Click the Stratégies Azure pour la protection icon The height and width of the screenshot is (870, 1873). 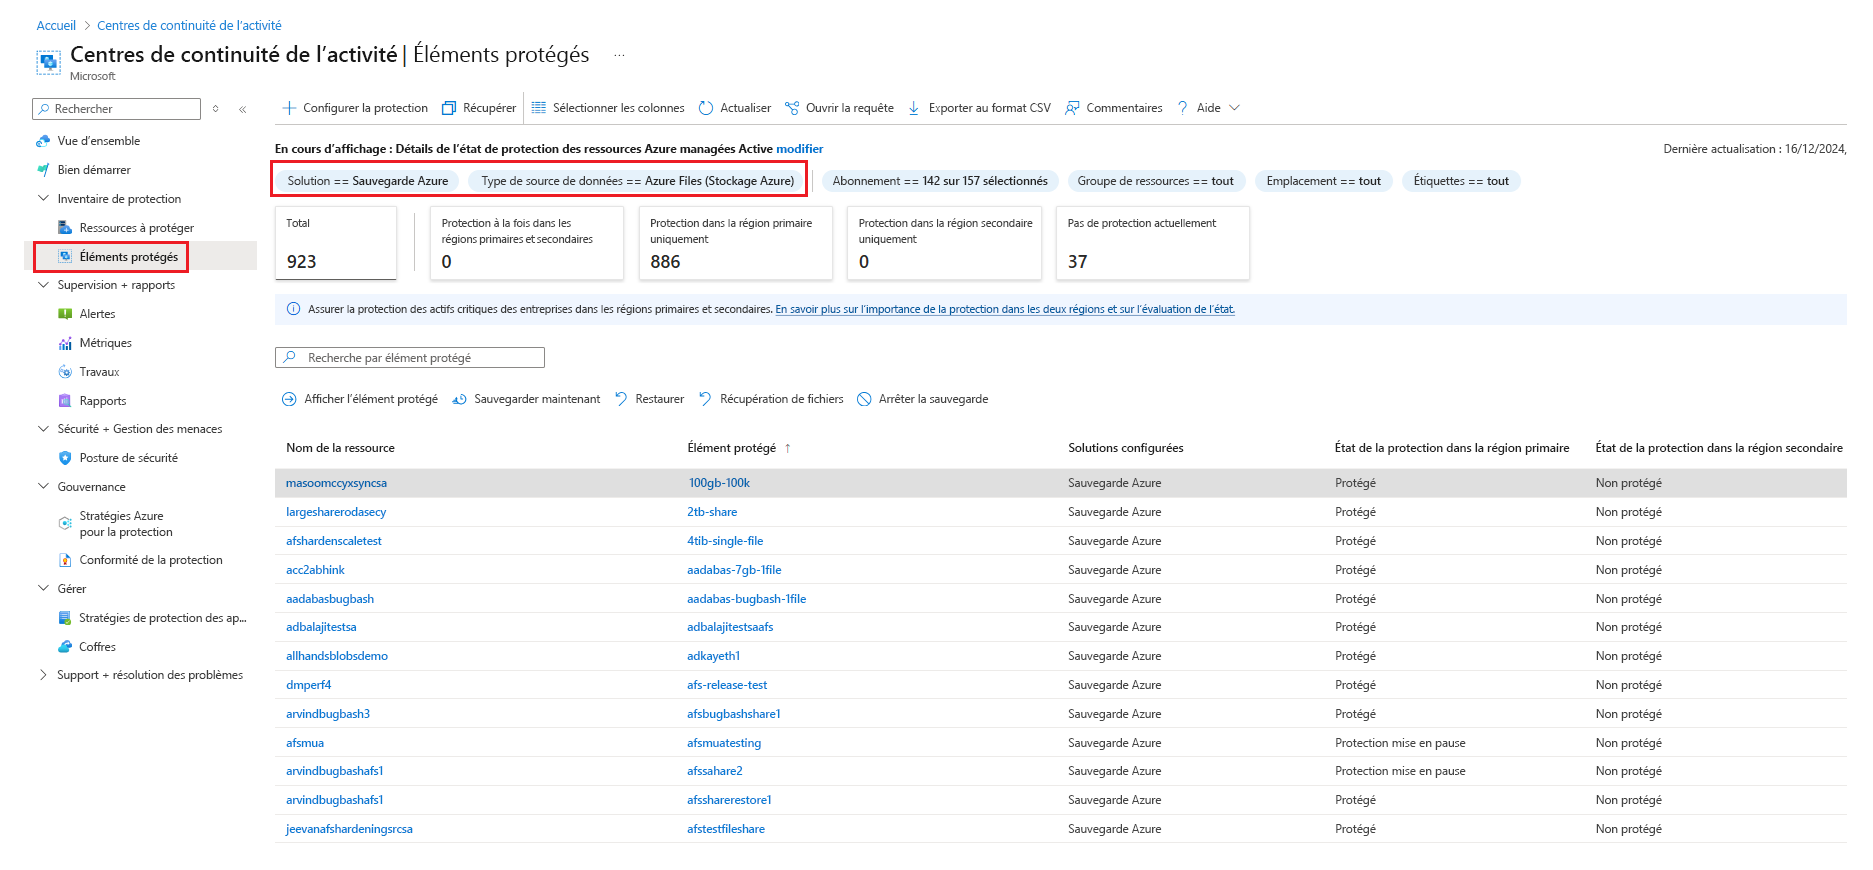click(x=65, y=523)
